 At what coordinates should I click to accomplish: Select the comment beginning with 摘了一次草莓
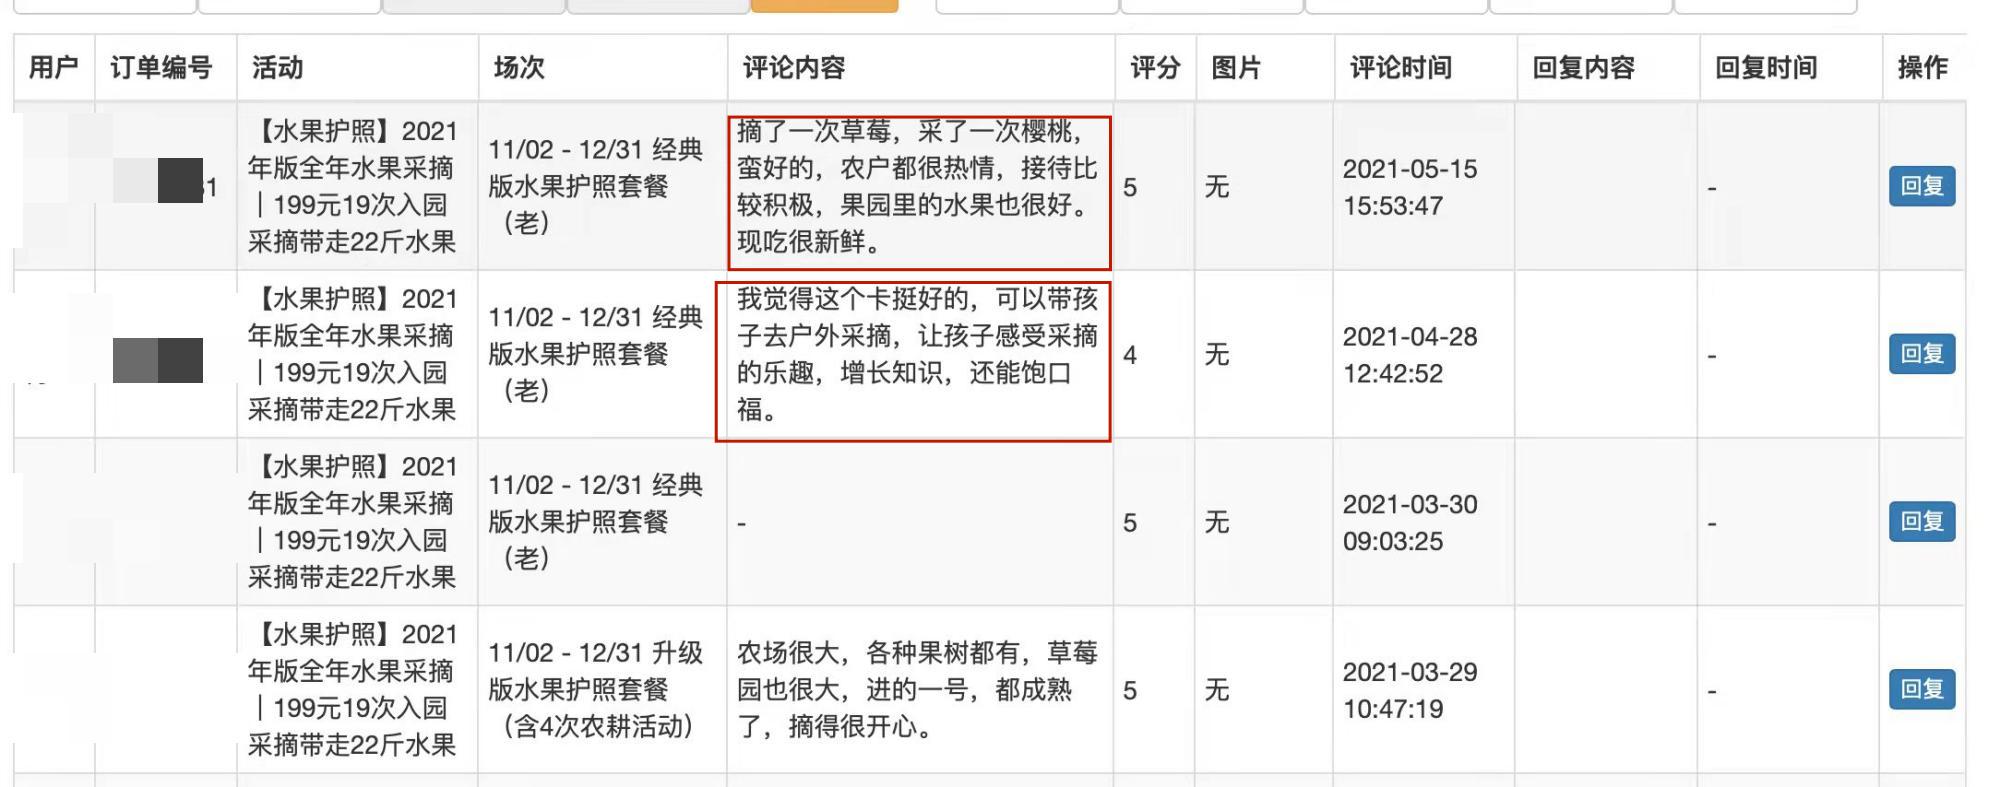click(x=917, y=187)
